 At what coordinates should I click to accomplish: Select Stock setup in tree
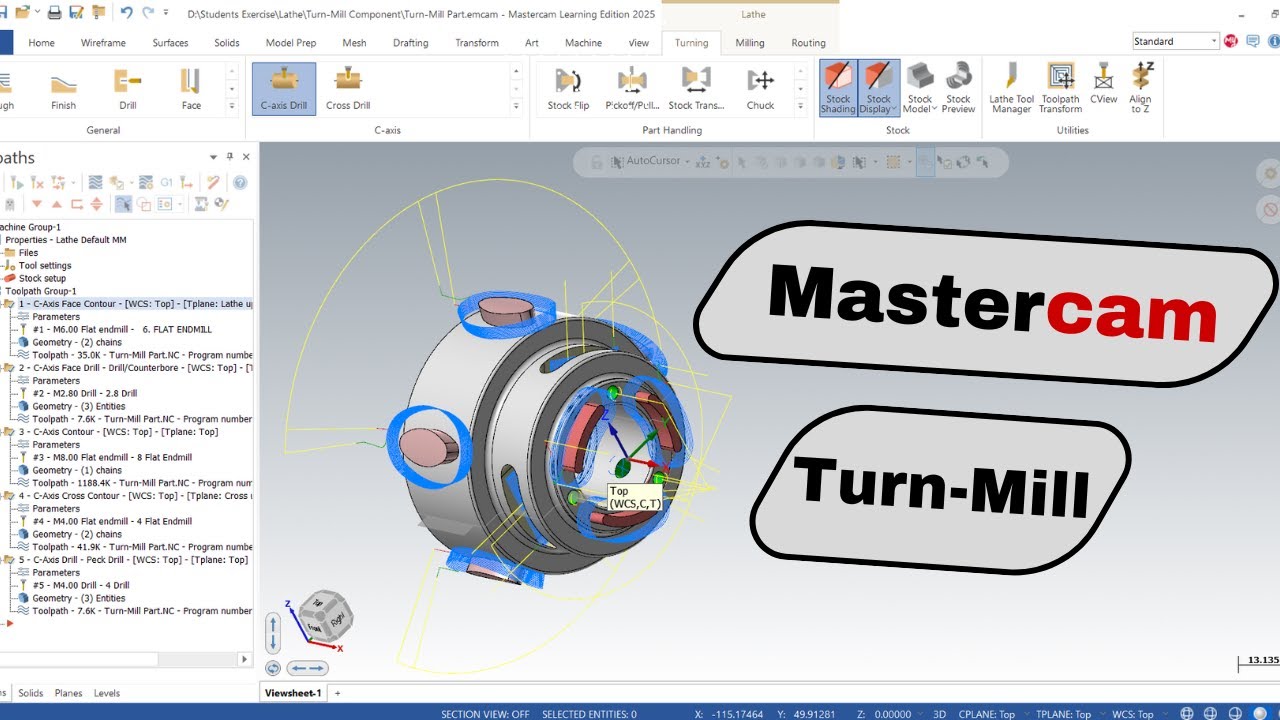point(42,279)
